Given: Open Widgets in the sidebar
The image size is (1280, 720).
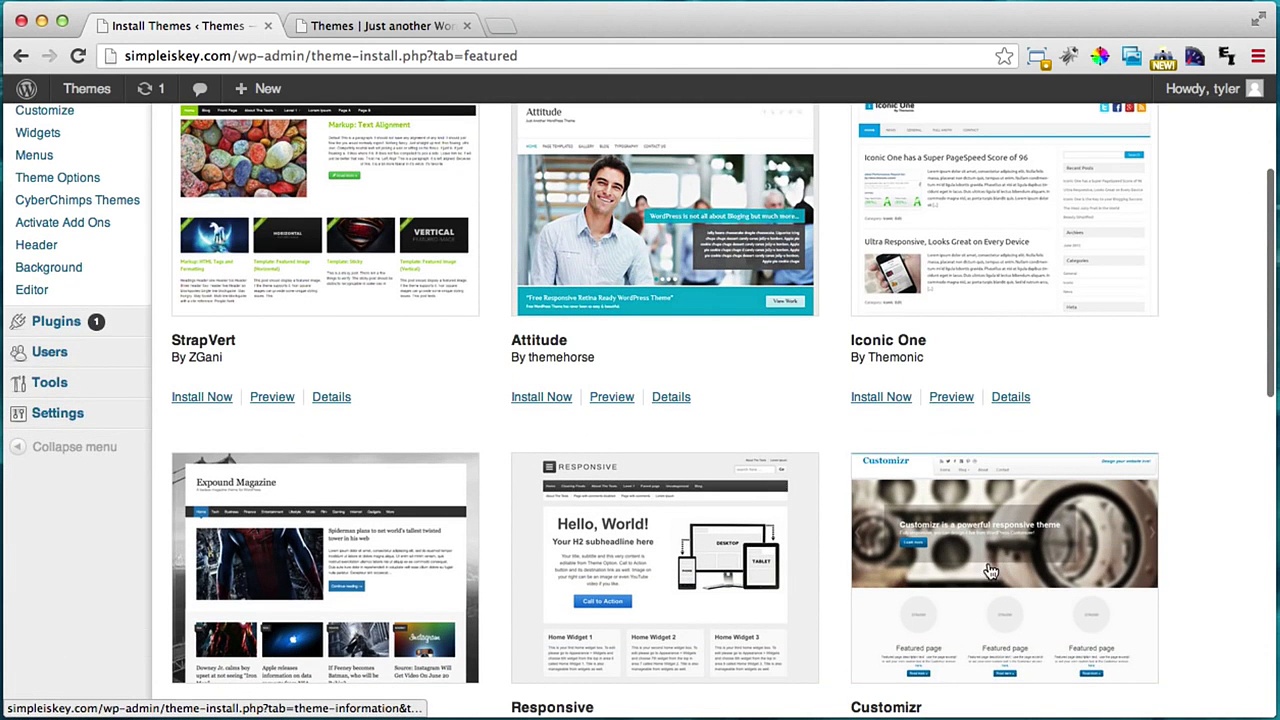Looking at the screenshot, I should (x=38, y=133).
